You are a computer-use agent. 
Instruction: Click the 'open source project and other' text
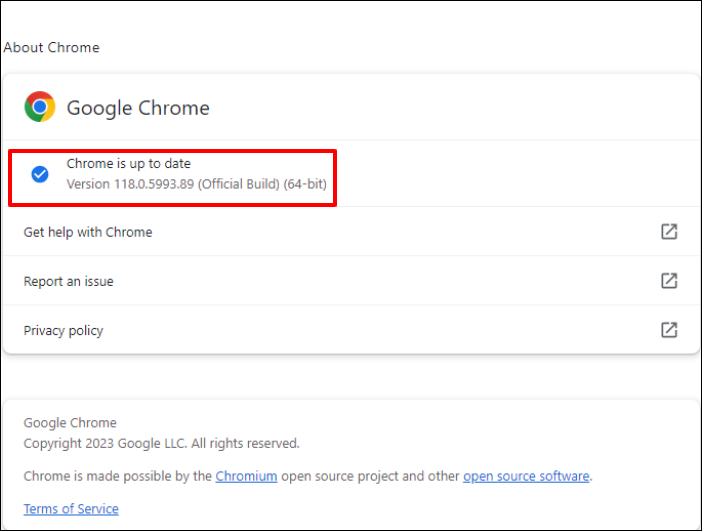point(370,476)
